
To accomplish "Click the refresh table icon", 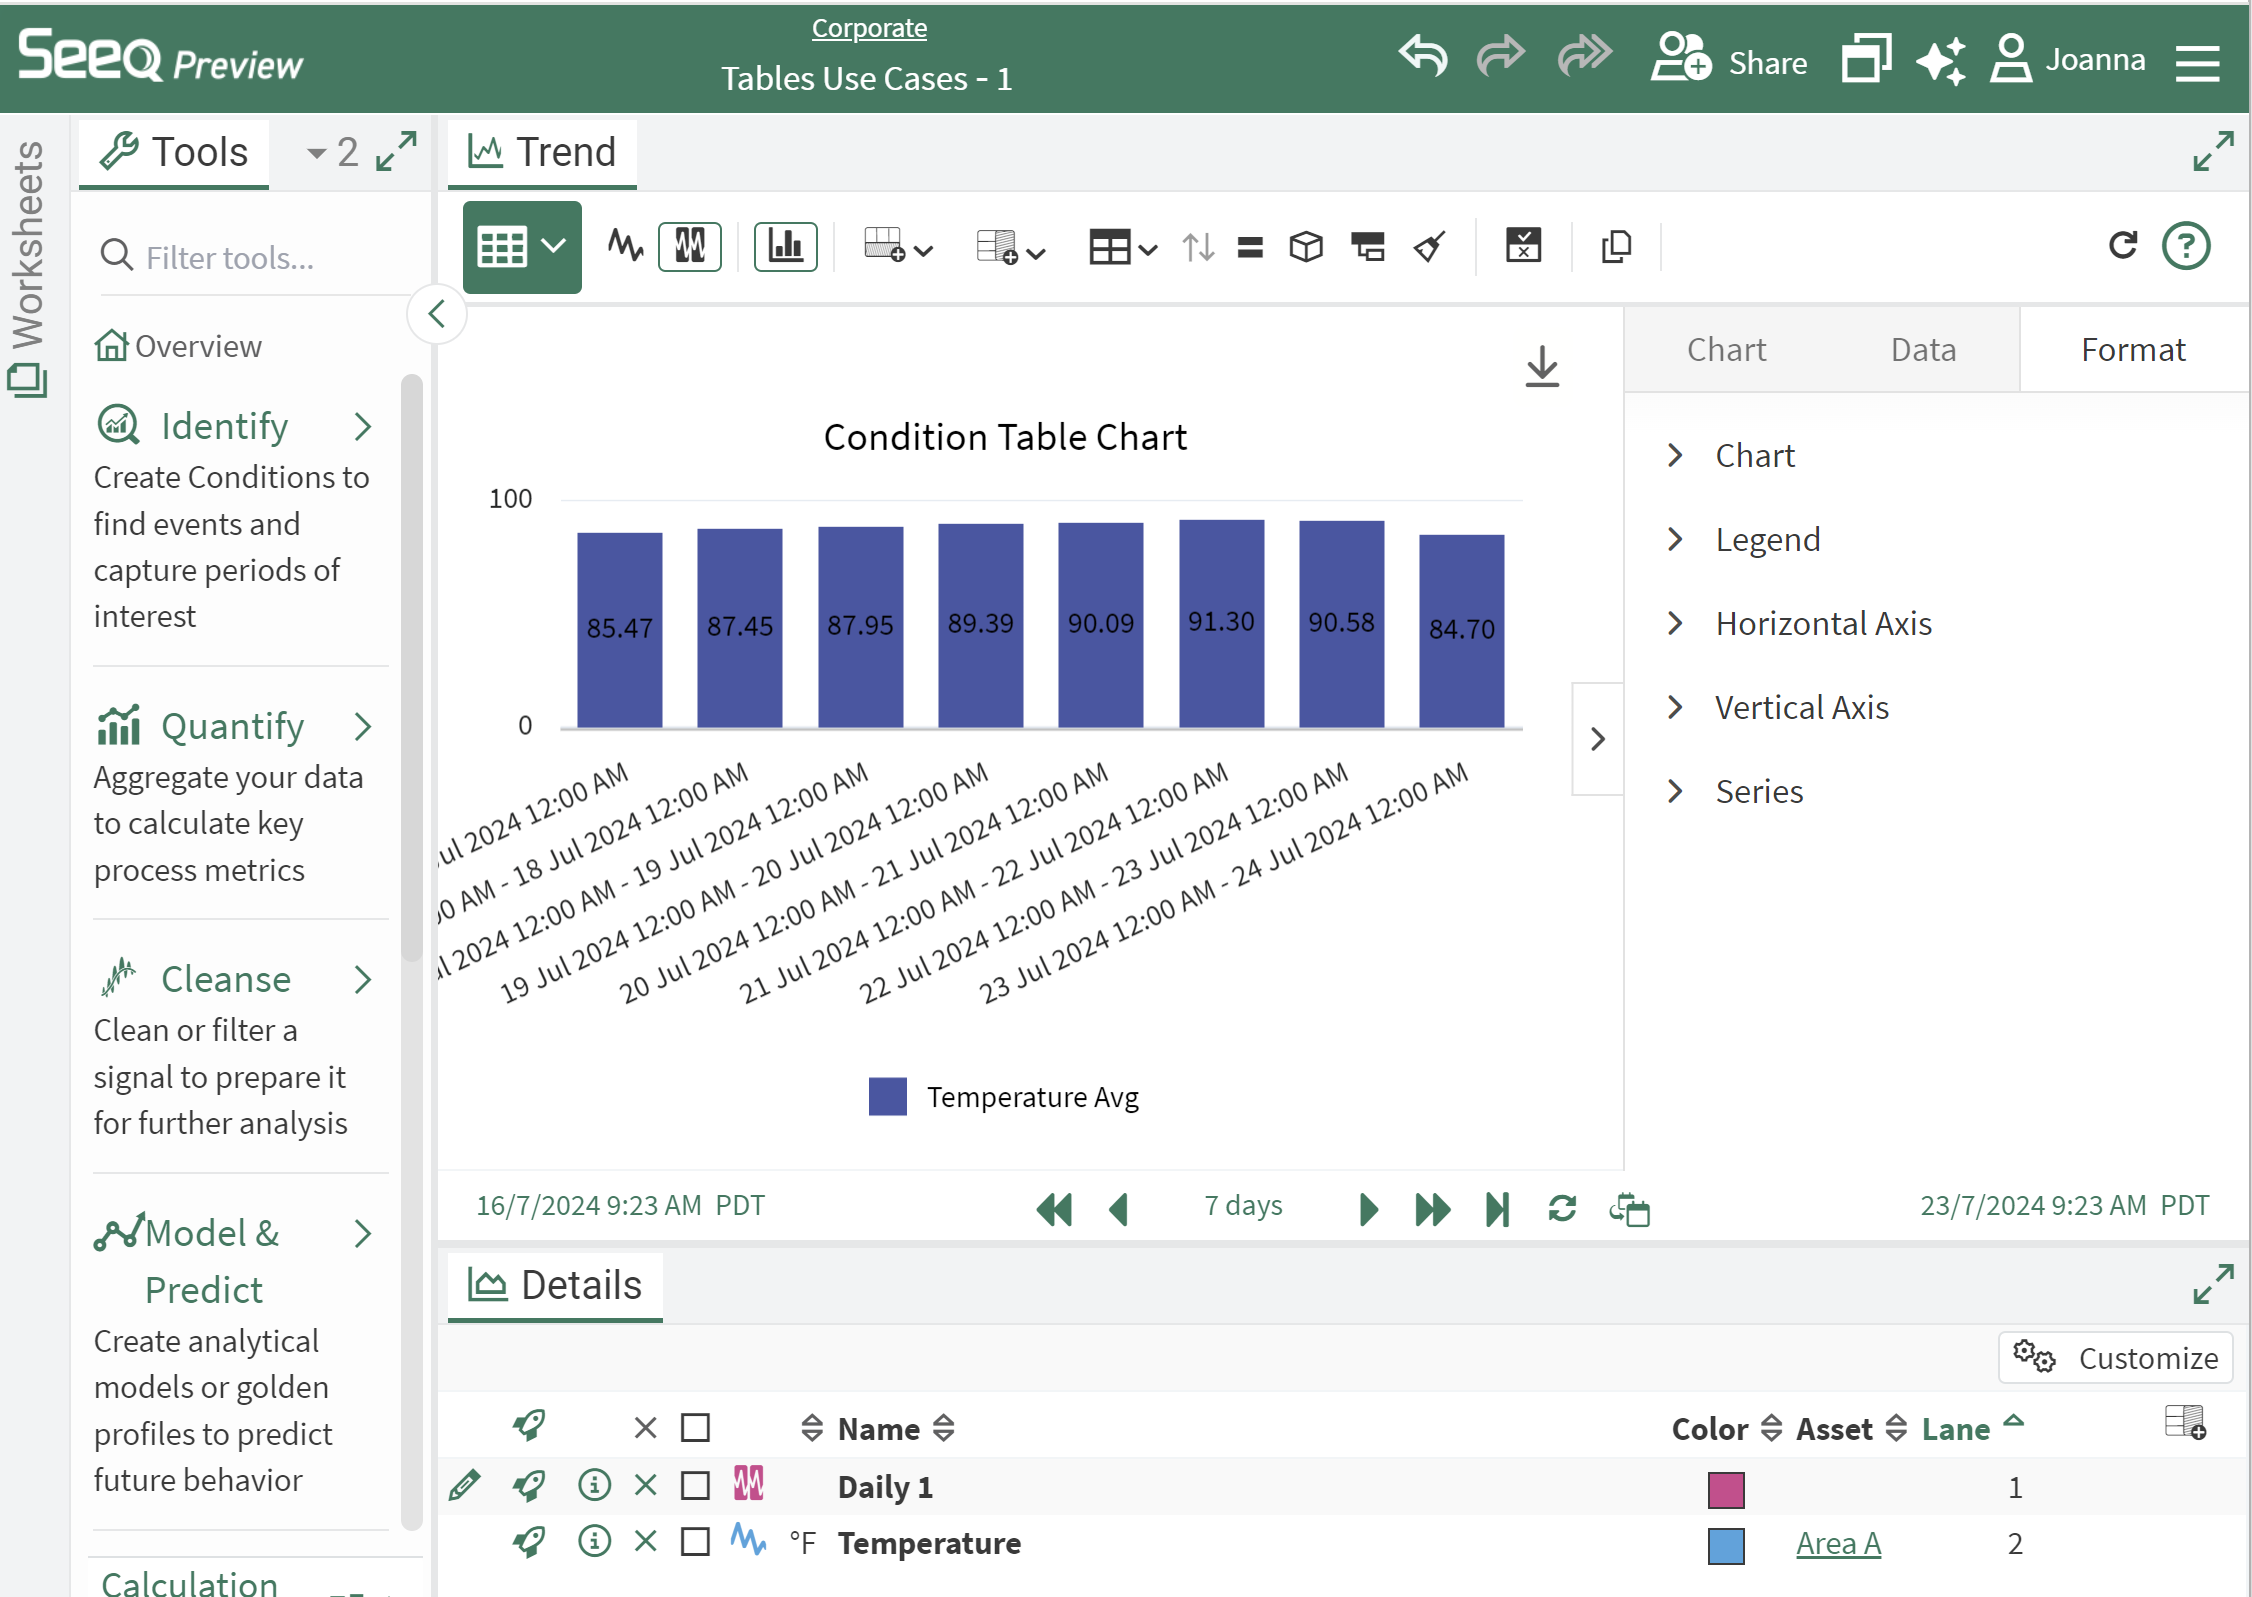I will (2123, 245).
